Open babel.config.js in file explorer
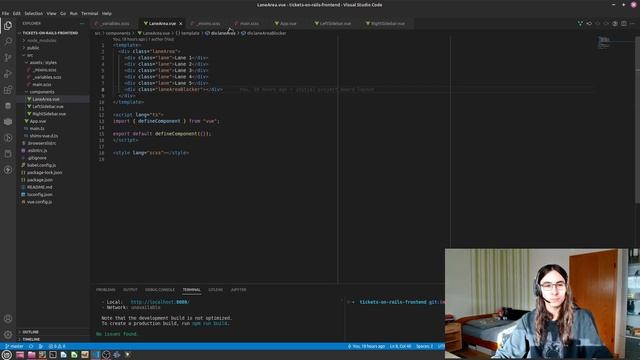 41,165
